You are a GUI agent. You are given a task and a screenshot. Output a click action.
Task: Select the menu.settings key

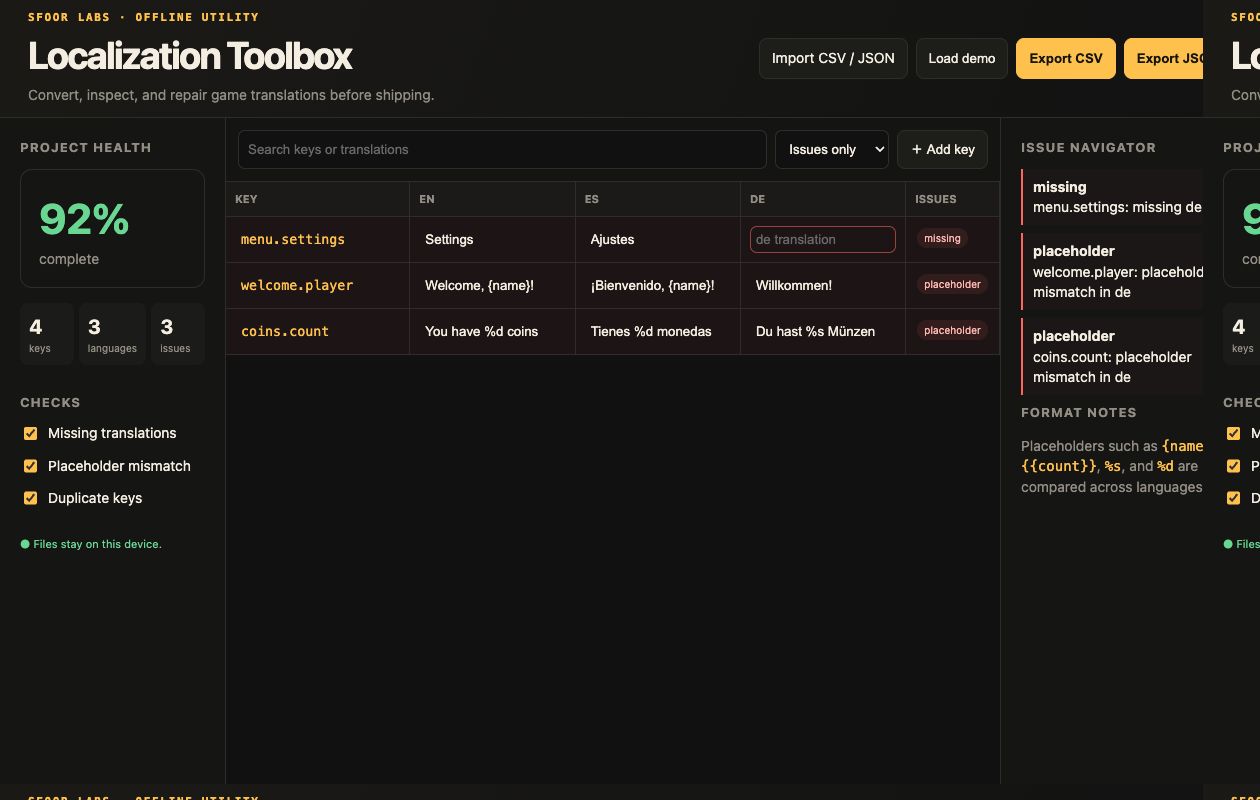pyautogui.click(x=293, y=239)
